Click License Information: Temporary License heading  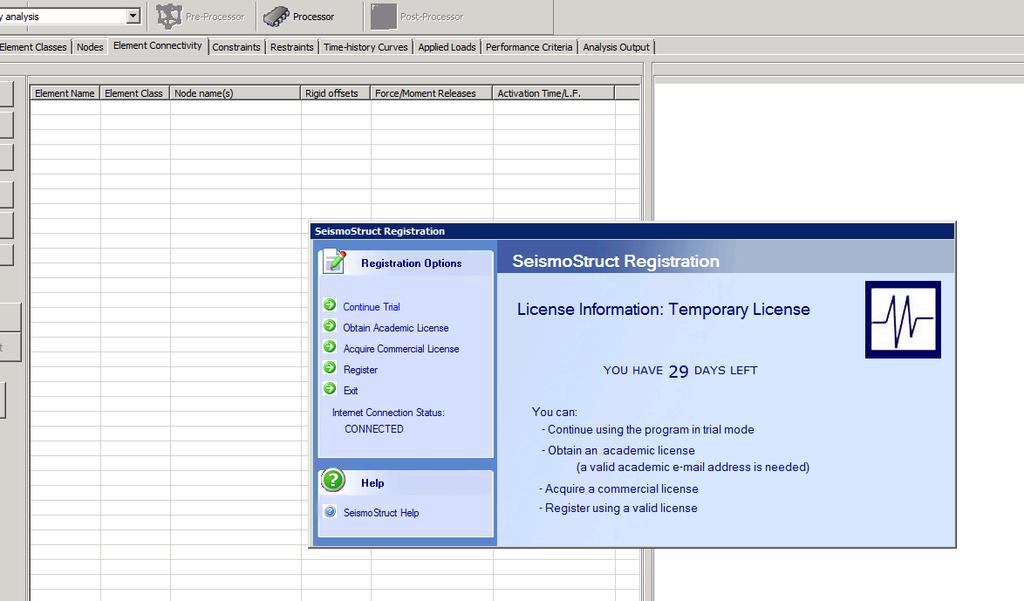(x=664, y=310)
